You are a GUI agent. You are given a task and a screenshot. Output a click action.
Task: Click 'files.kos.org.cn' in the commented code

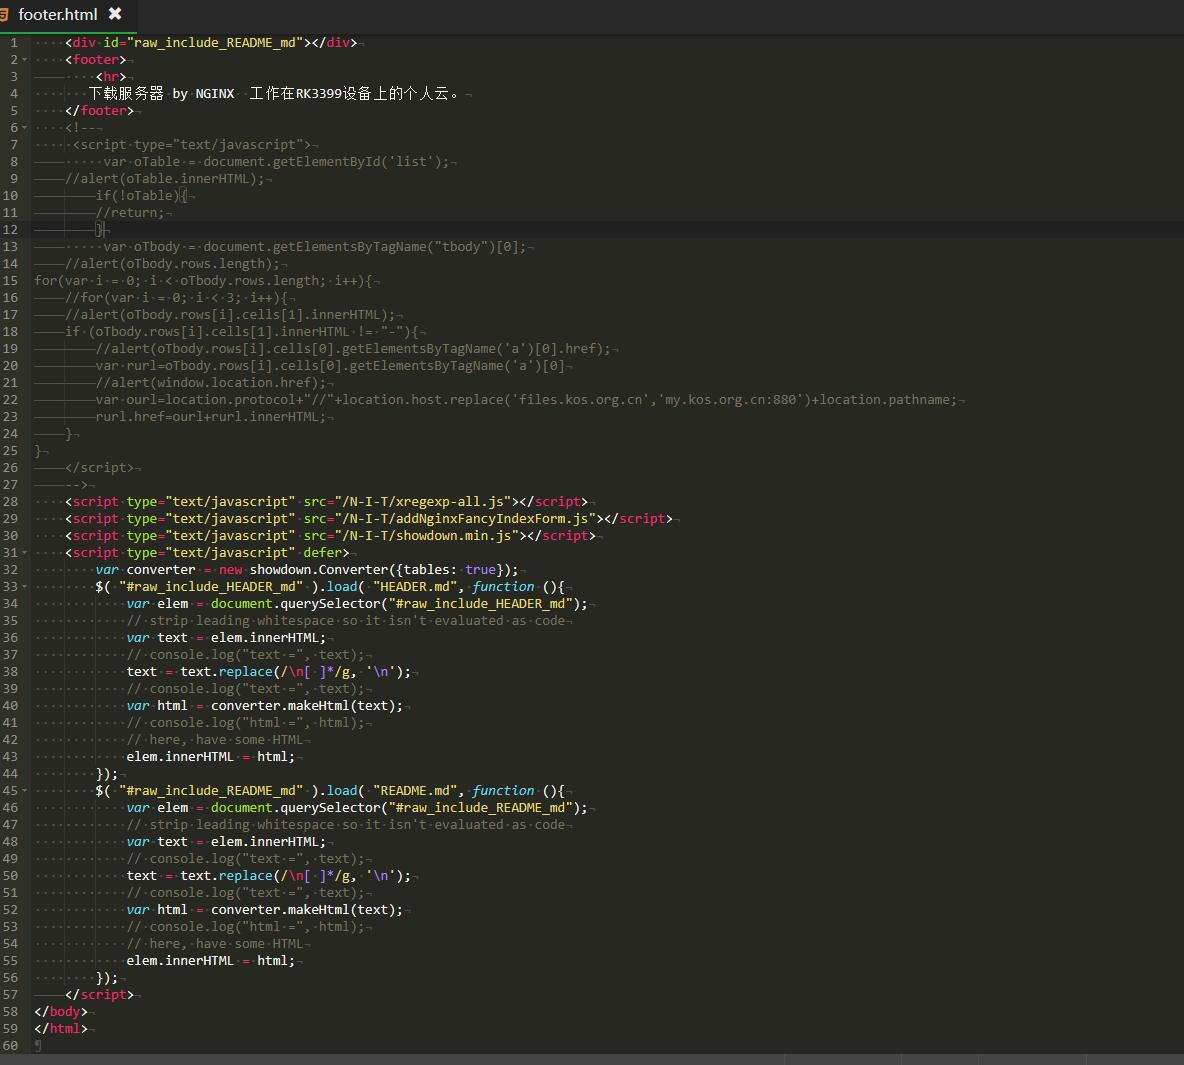581,400
